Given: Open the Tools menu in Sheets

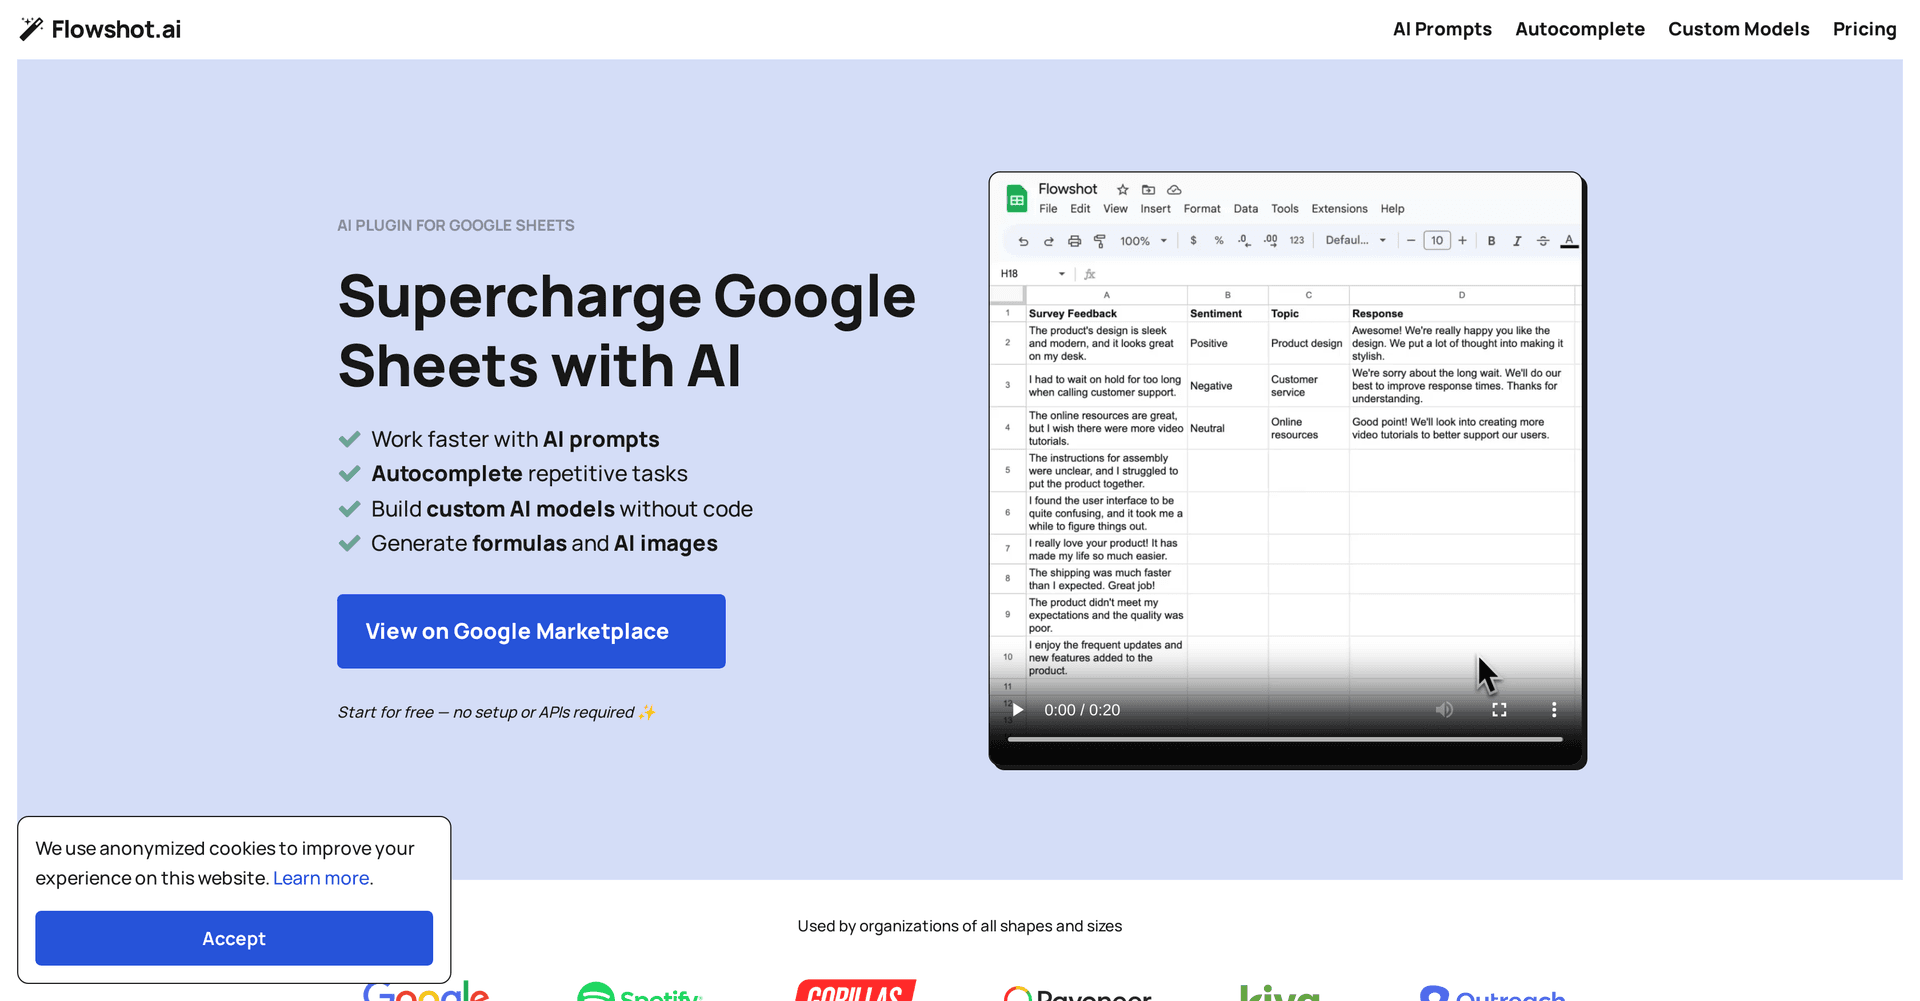Looking at the screenshot, I should 1285,209.
